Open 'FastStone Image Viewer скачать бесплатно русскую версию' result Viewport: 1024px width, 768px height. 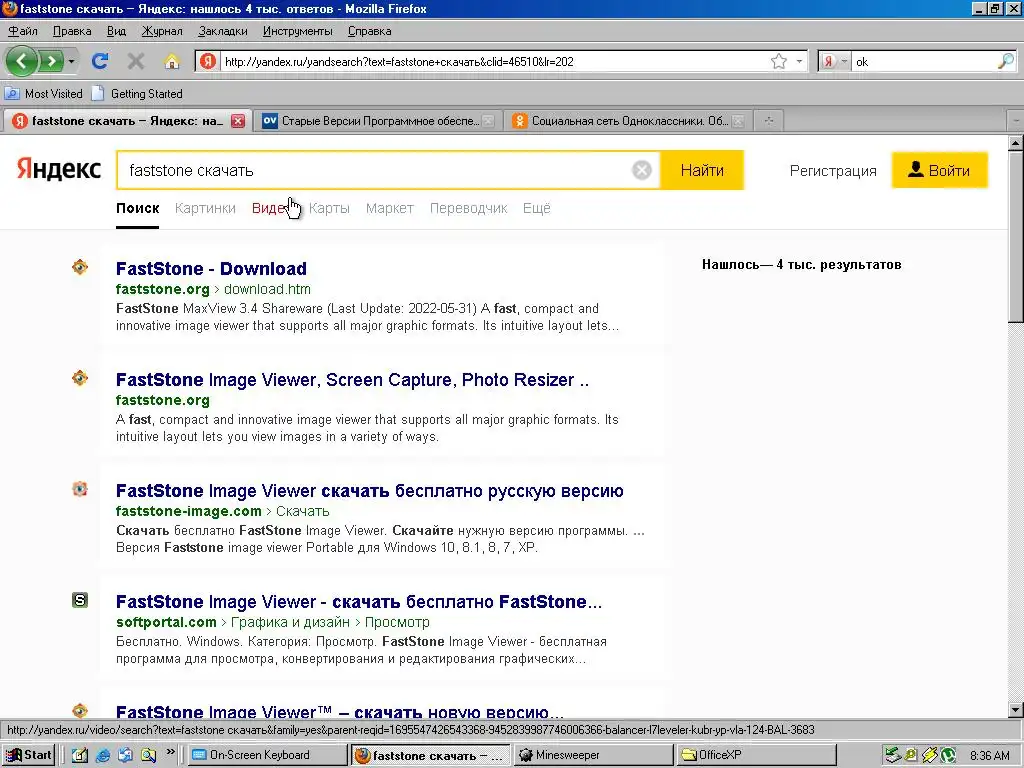pos(370,490)
